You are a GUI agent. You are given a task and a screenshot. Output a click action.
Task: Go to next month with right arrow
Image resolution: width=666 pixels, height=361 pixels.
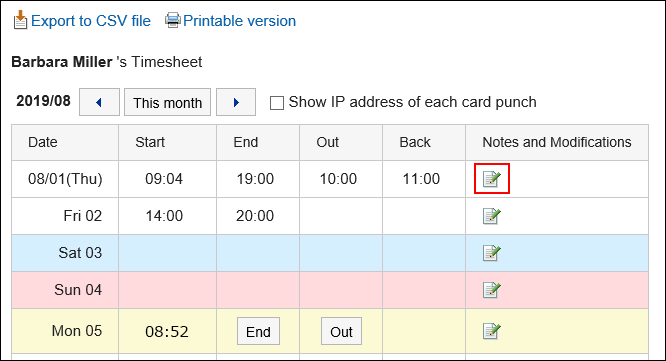coord(236,102)
